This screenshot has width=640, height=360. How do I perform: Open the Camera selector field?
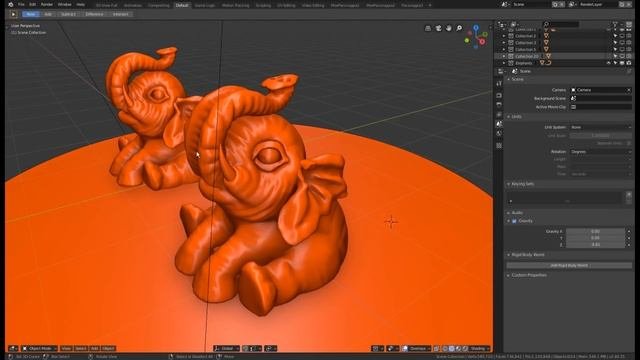601,90
